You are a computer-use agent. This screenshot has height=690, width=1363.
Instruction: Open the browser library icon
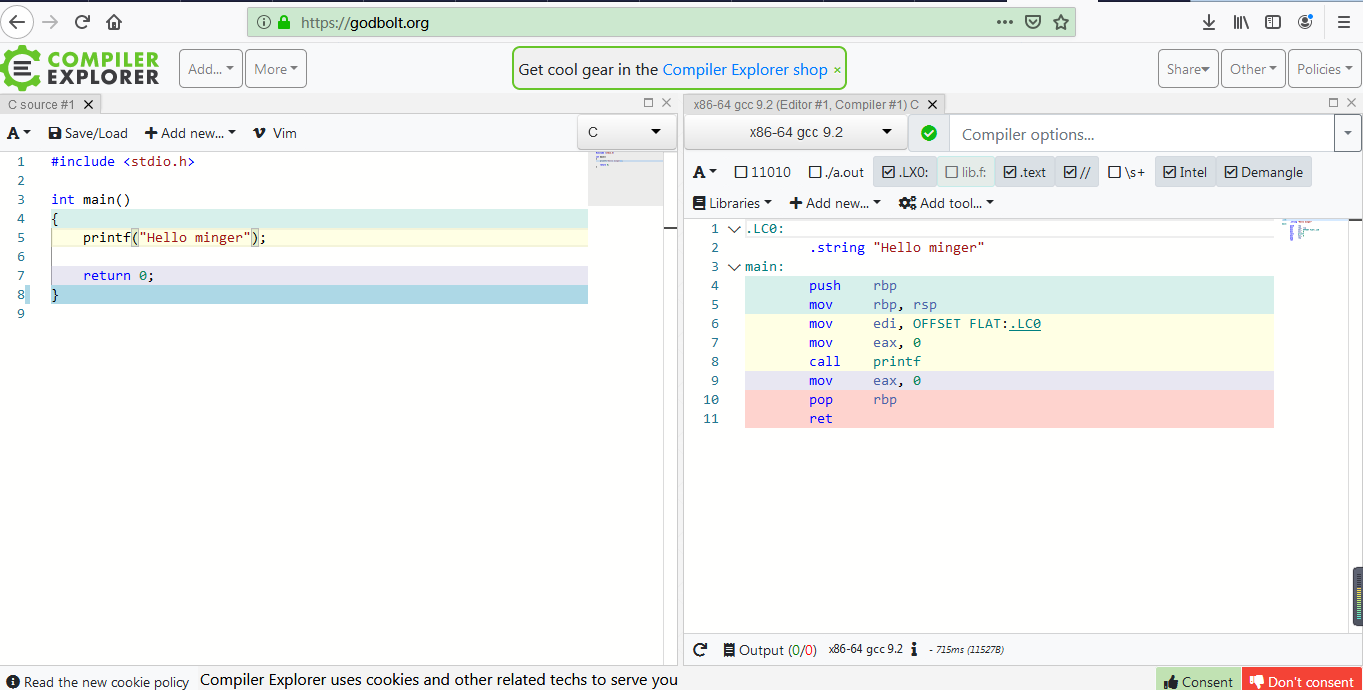click(x=1241, y=22)
